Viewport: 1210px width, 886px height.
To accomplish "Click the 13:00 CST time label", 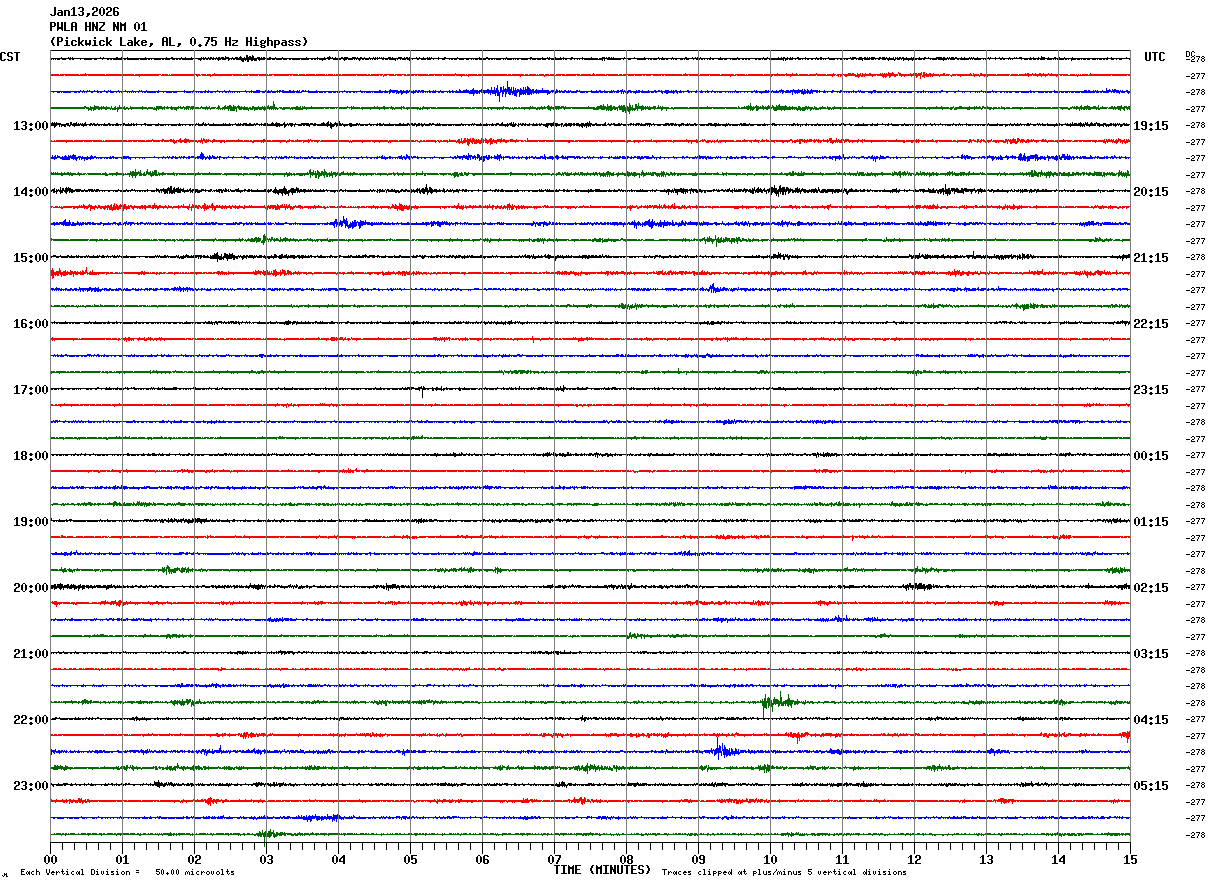I will click(x=31, y=126).
